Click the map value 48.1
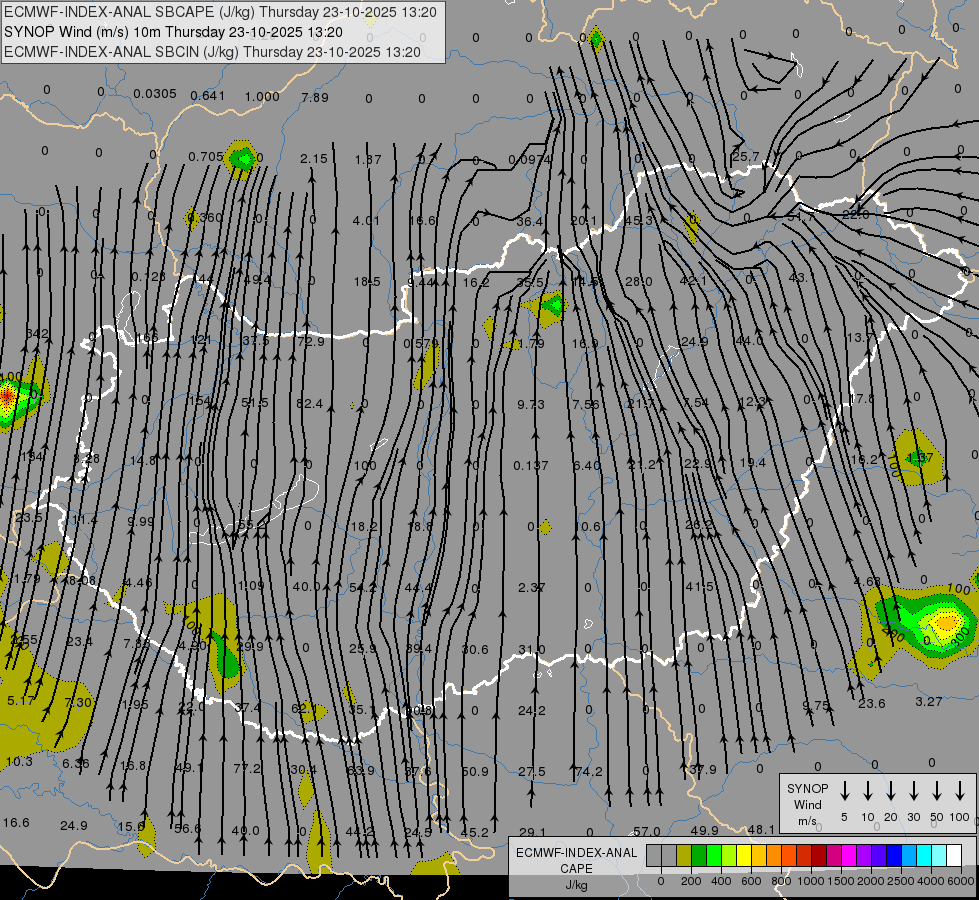The image size is (979, 900). [x=761, y=829]
